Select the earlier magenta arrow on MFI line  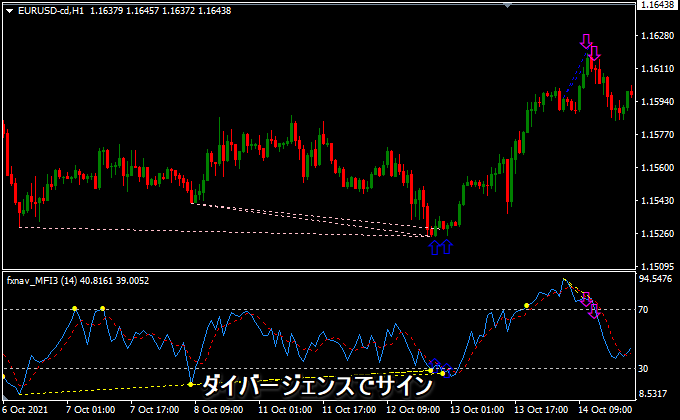[x=586, y=299]
